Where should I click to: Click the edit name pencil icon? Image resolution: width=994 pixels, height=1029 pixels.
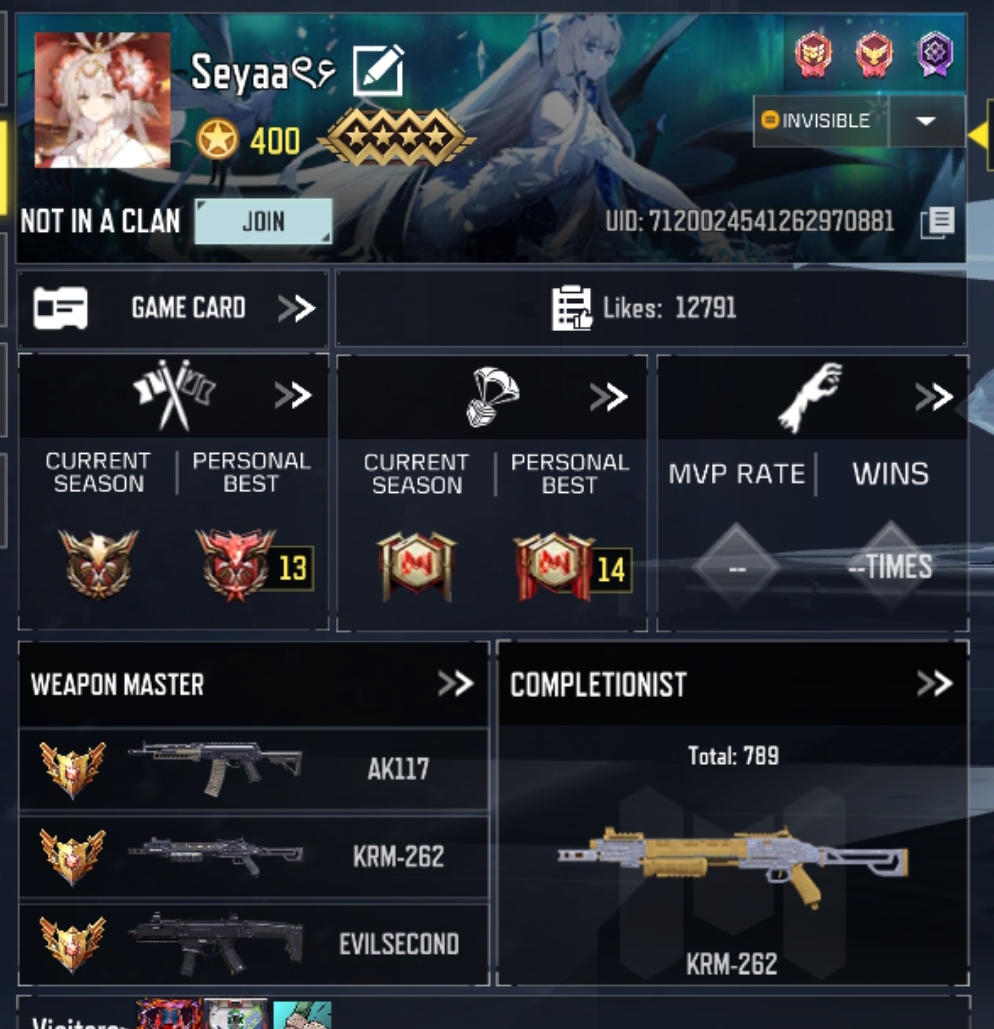pyautogui.click(x=379, y=71)
